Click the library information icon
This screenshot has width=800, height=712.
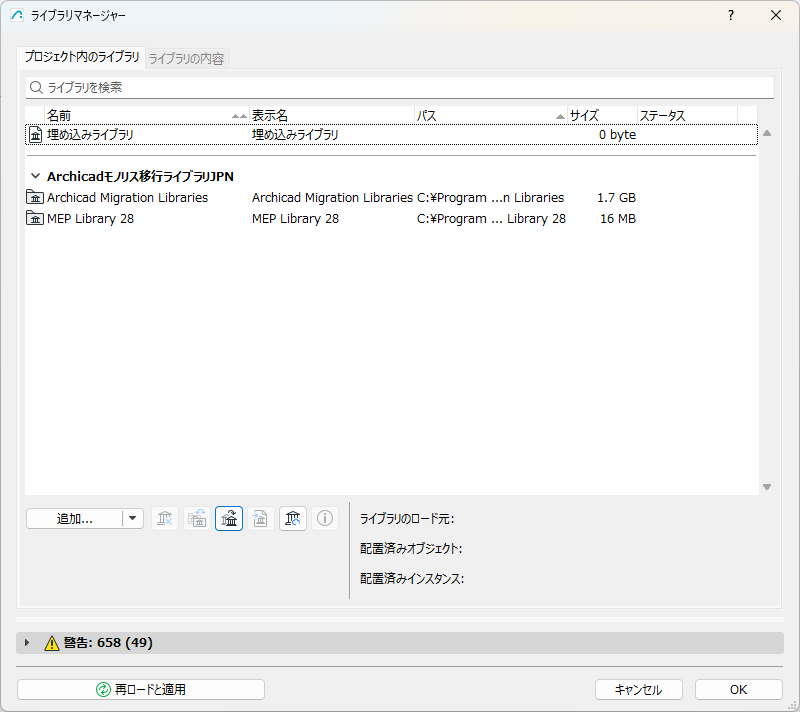pyautogui.click(x=325, y=519)
